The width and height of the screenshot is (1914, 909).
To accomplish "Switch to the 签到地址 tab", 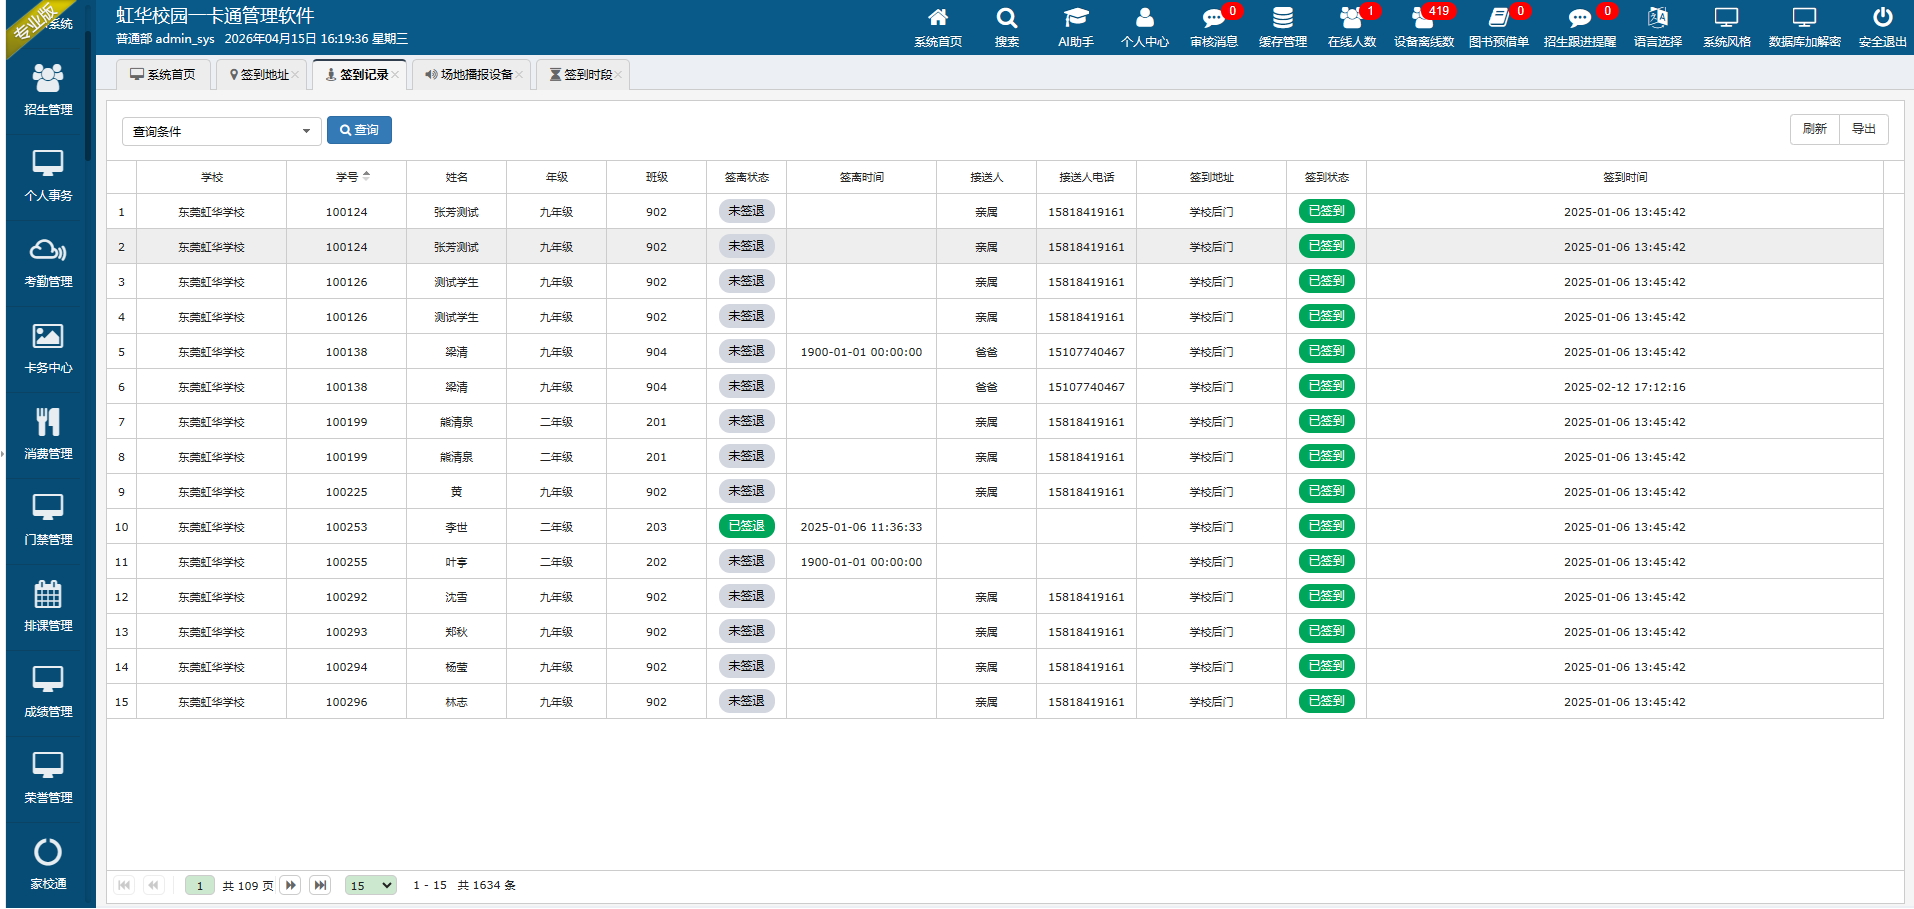I will [264, 75].
